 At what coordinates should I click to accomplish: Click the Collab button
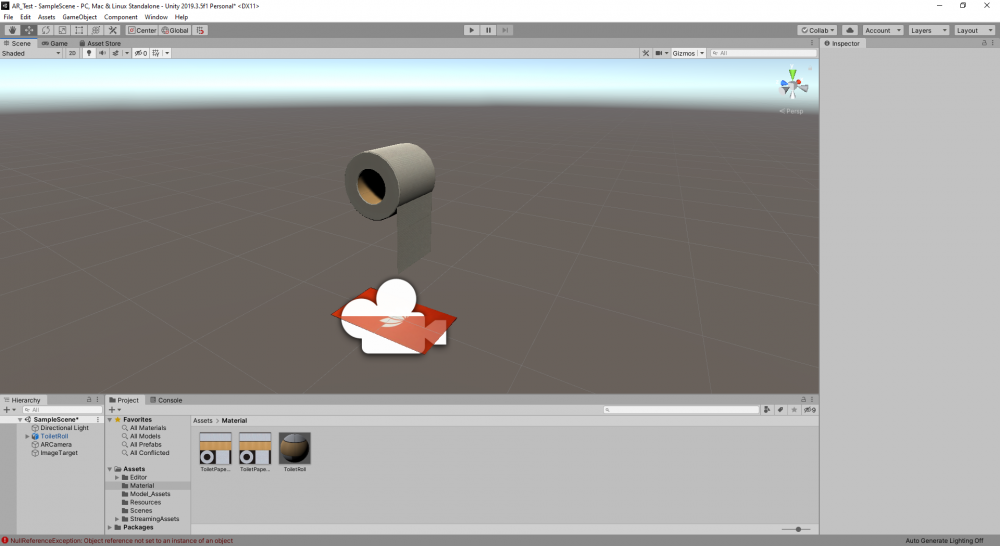[817, 30]
